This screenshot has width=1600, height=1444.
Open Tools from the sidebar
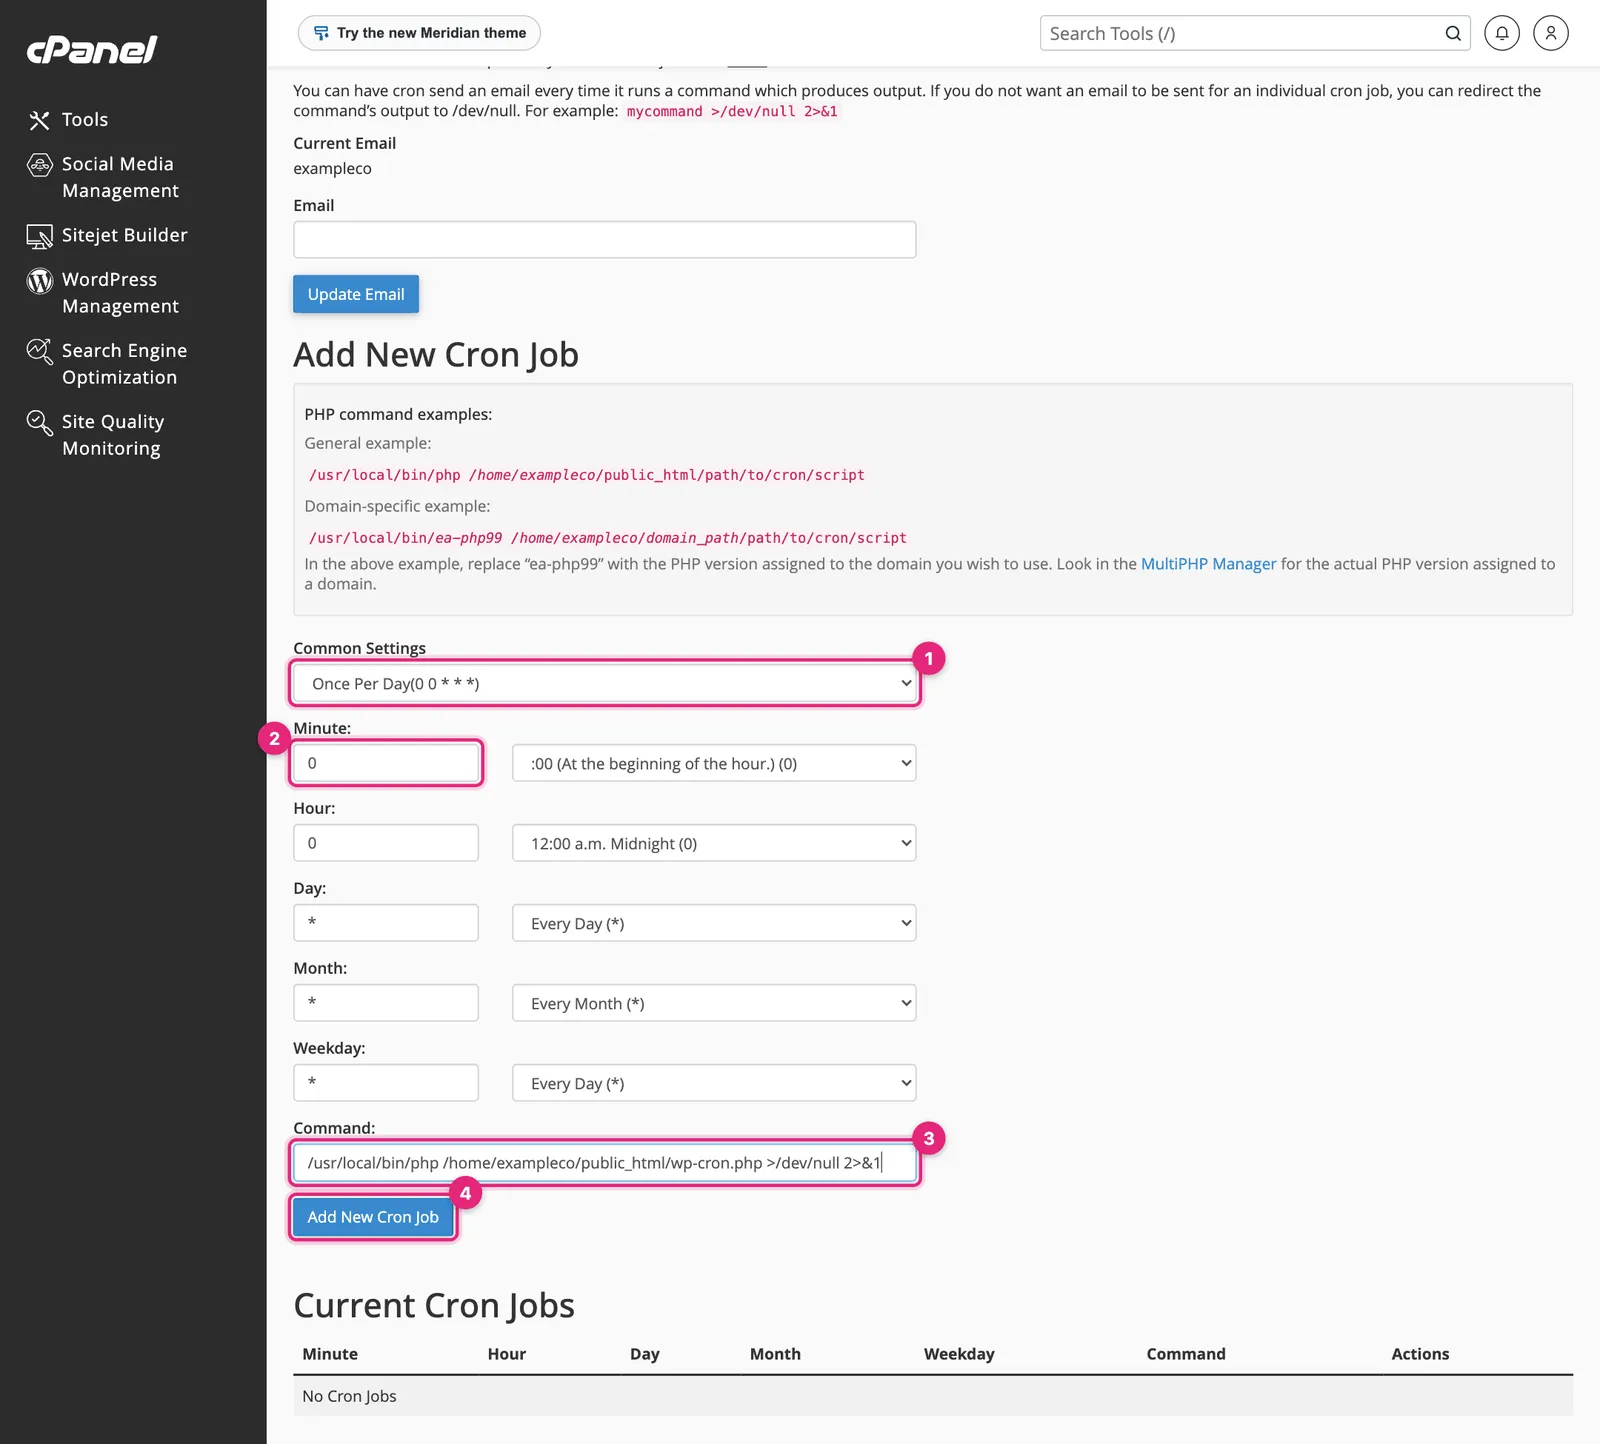[84, 120]
